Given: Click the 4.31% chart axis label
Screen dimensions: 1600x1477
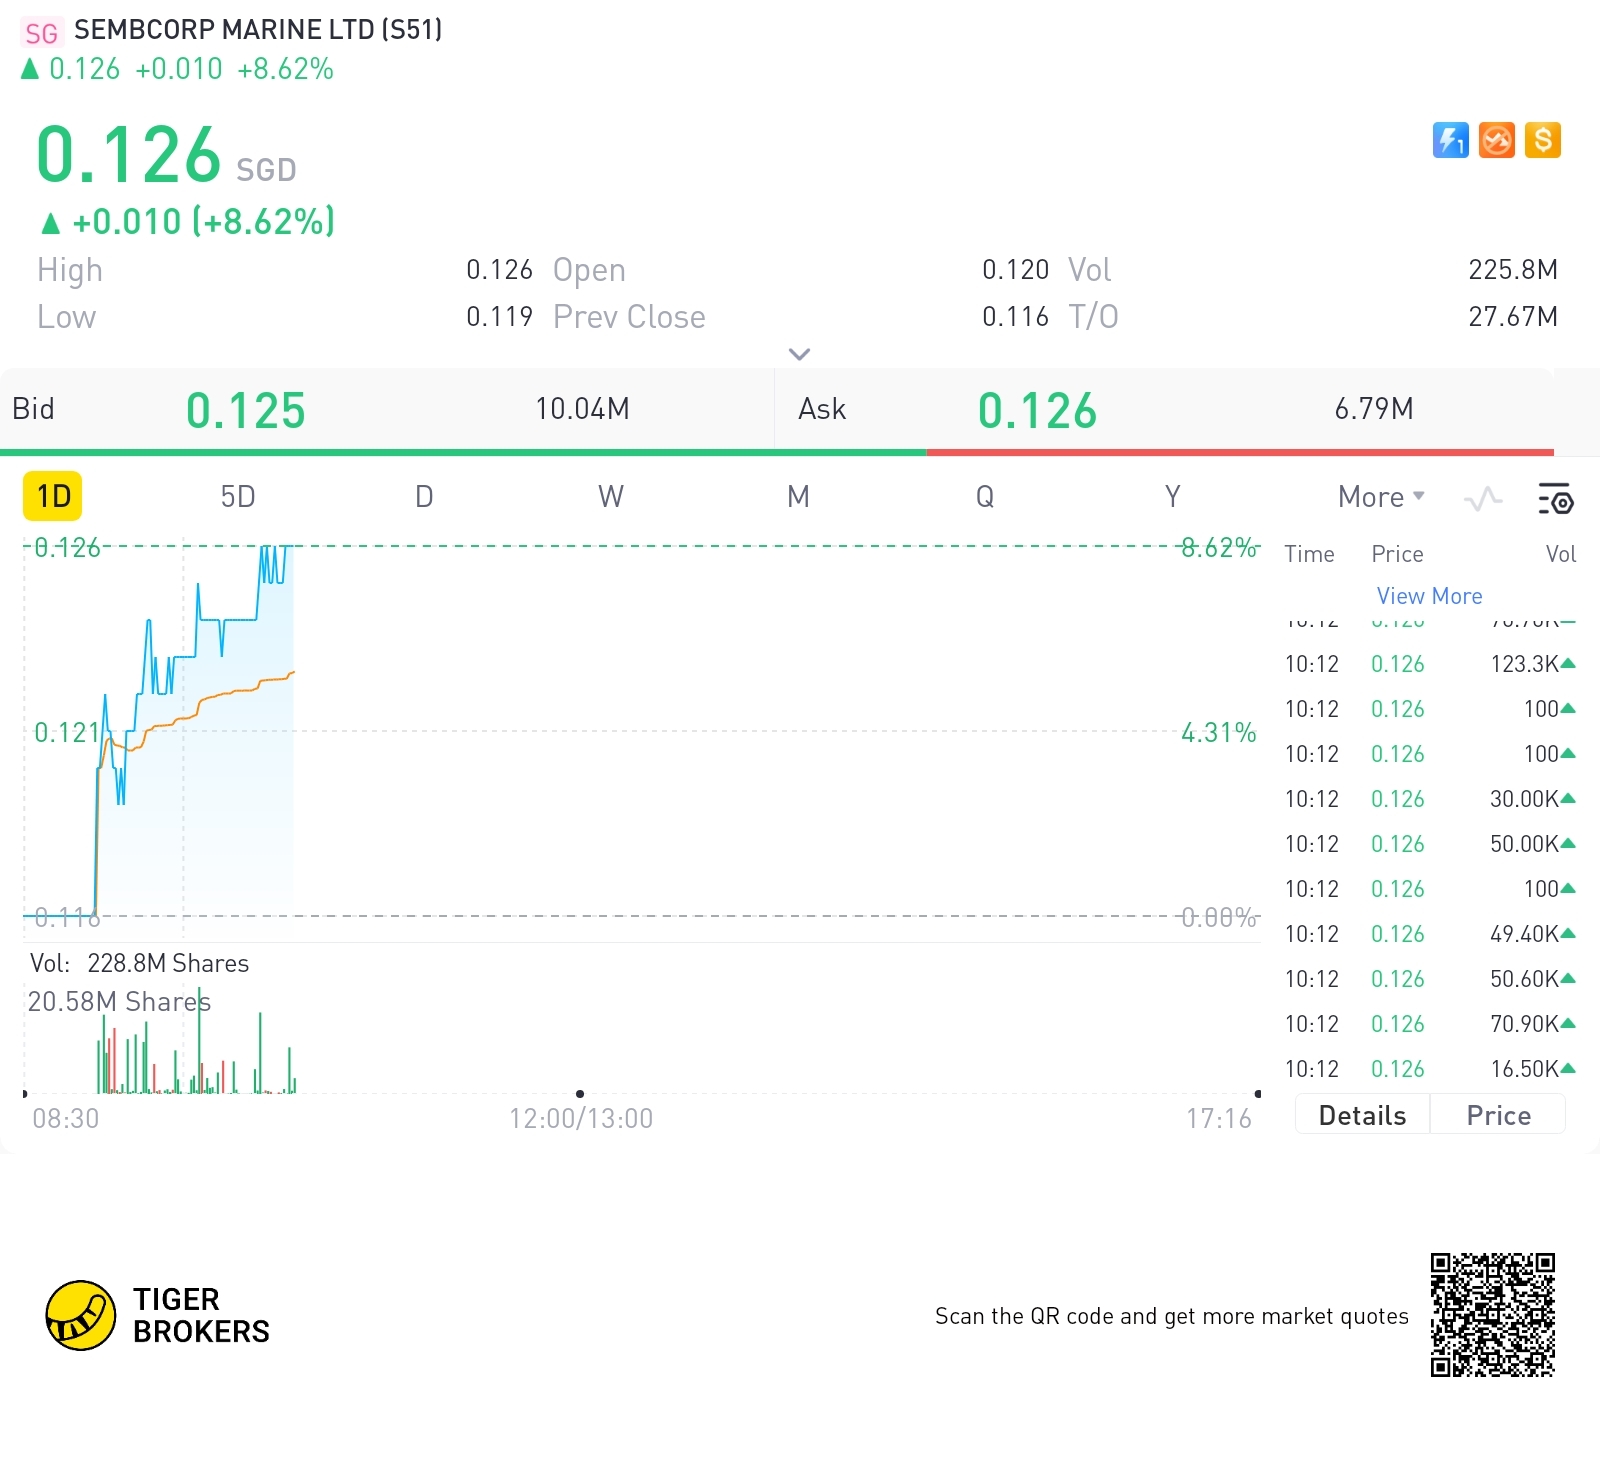Looking at the screenshot, I should [1219, 733].
